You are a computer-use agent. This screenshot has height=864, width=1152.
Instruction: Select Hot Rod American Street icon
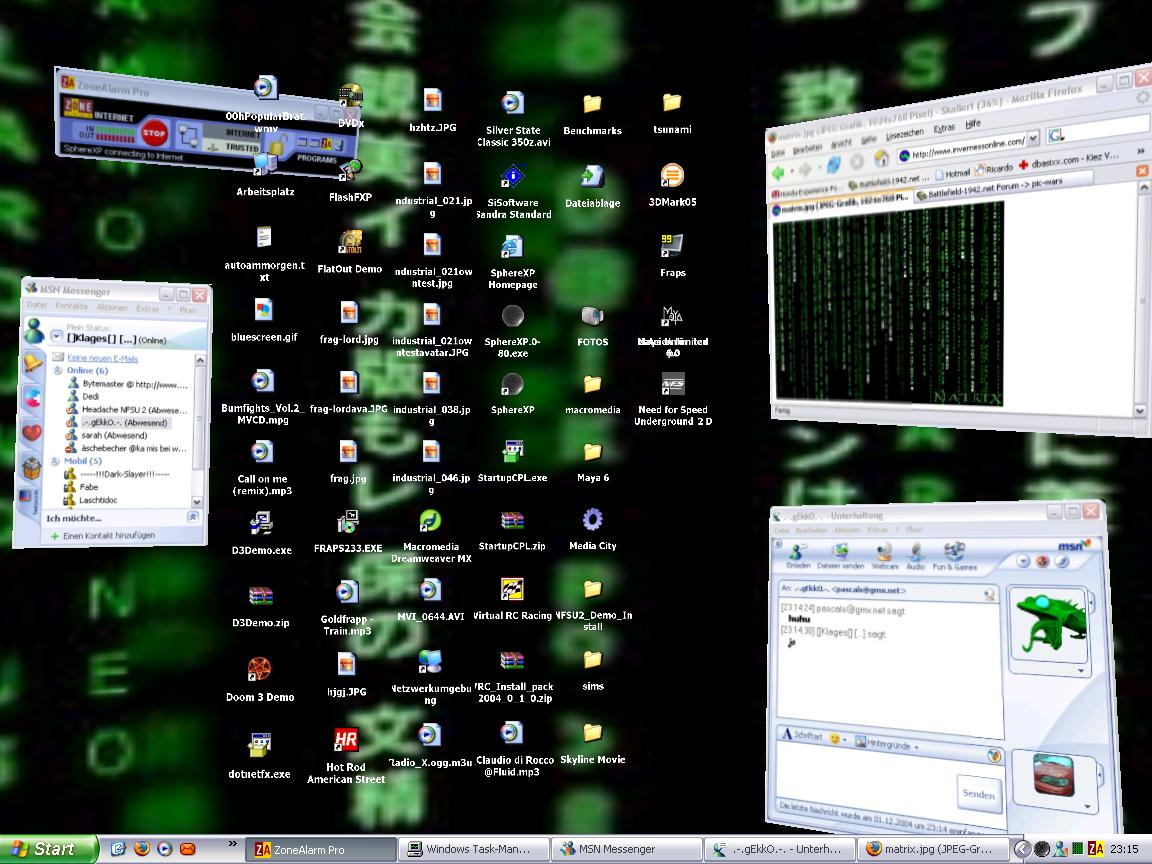pyautogui.click(x=346, y=755)
